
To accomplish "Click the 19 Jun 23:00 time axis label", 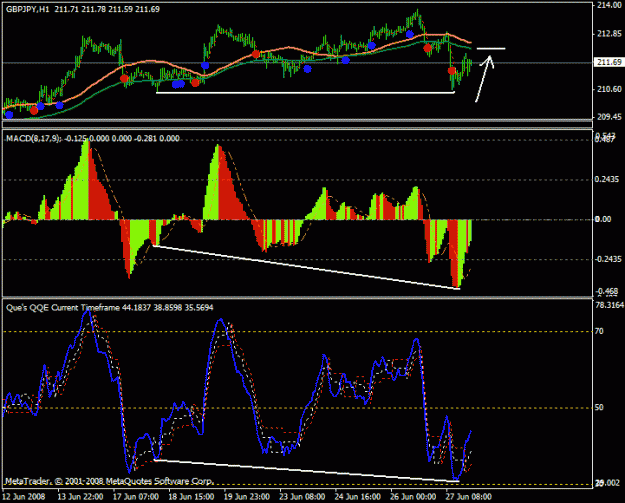I will pyautogui.click(x=247, y=497).
